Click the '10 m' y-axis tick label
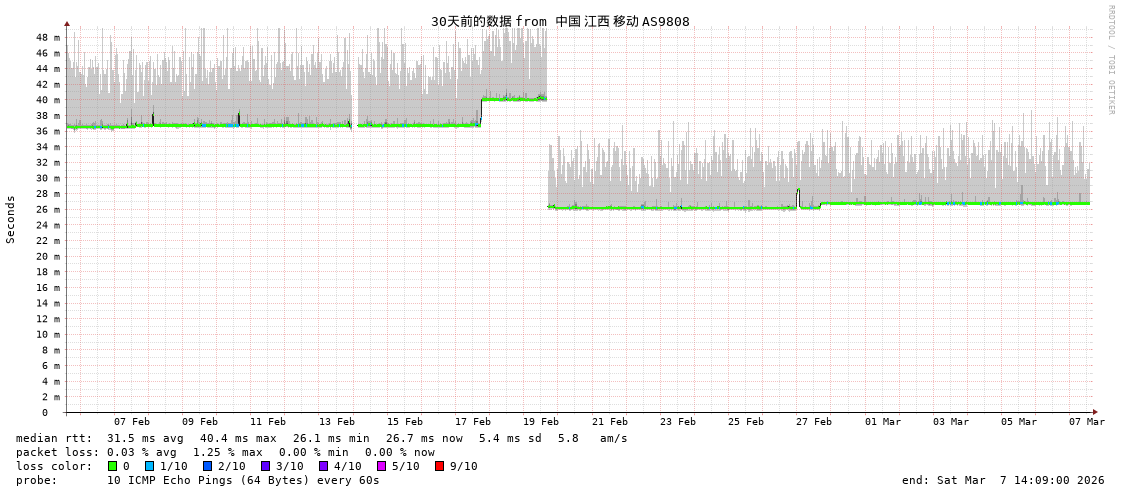 click(48, 335)
